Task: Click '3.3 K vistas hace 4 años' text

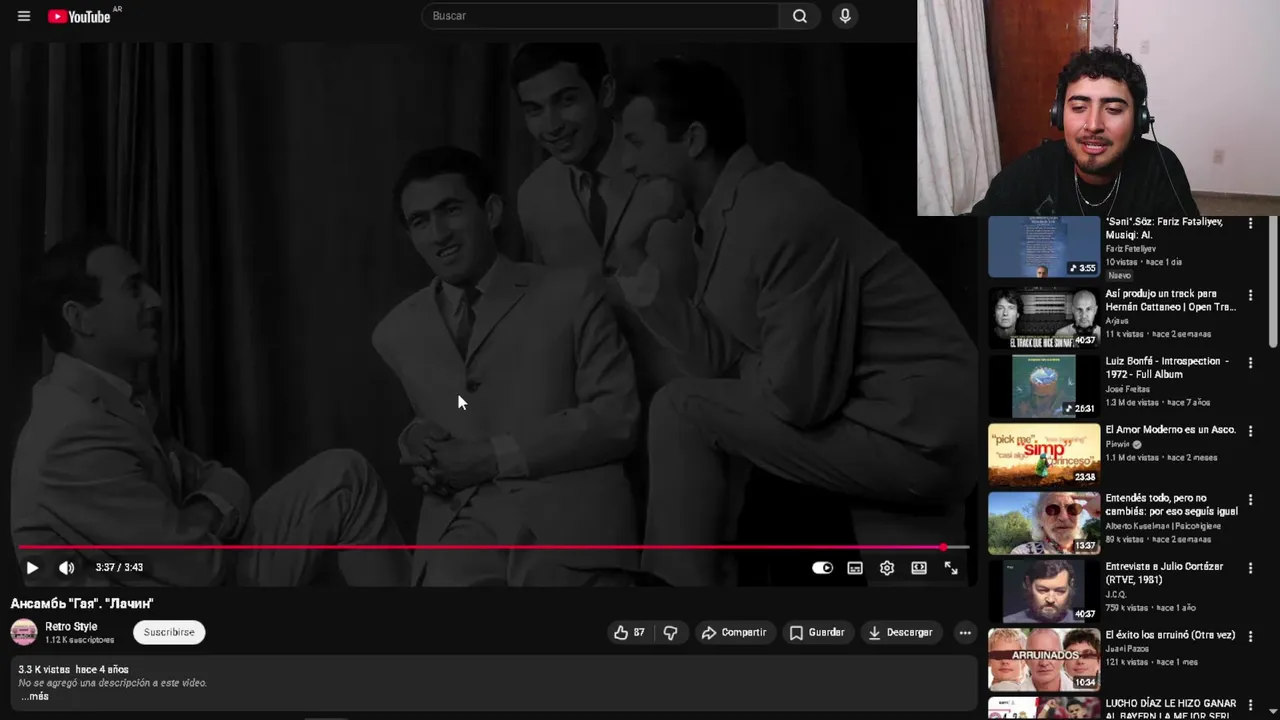Action: coord(73,669)
